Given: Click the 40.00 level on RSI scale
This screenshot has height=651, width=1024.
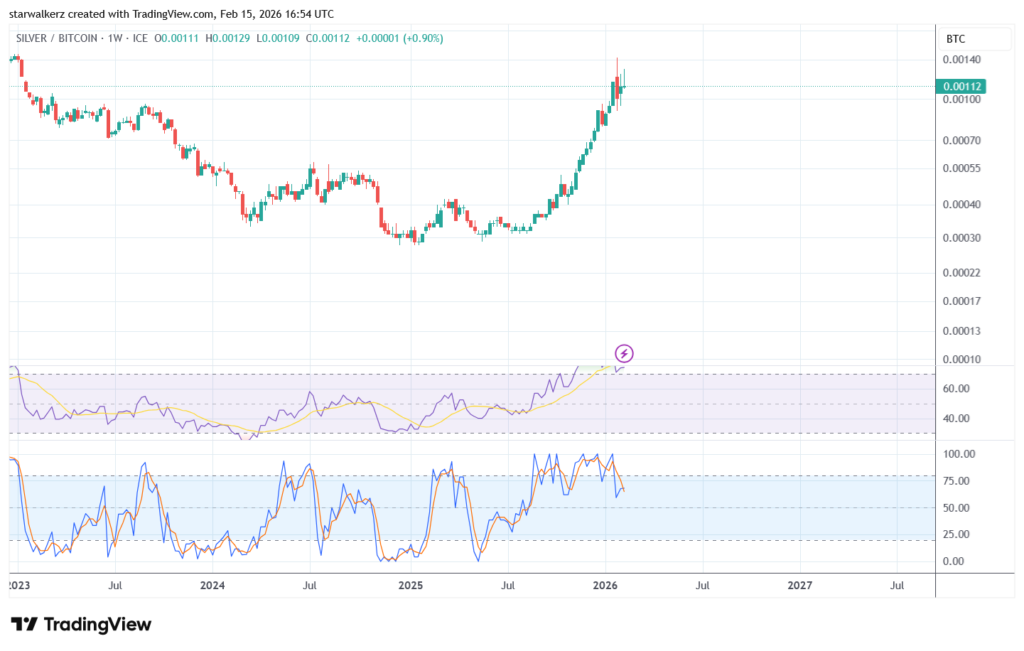Looking at the screenshot, I should click(x=957, y=419).
